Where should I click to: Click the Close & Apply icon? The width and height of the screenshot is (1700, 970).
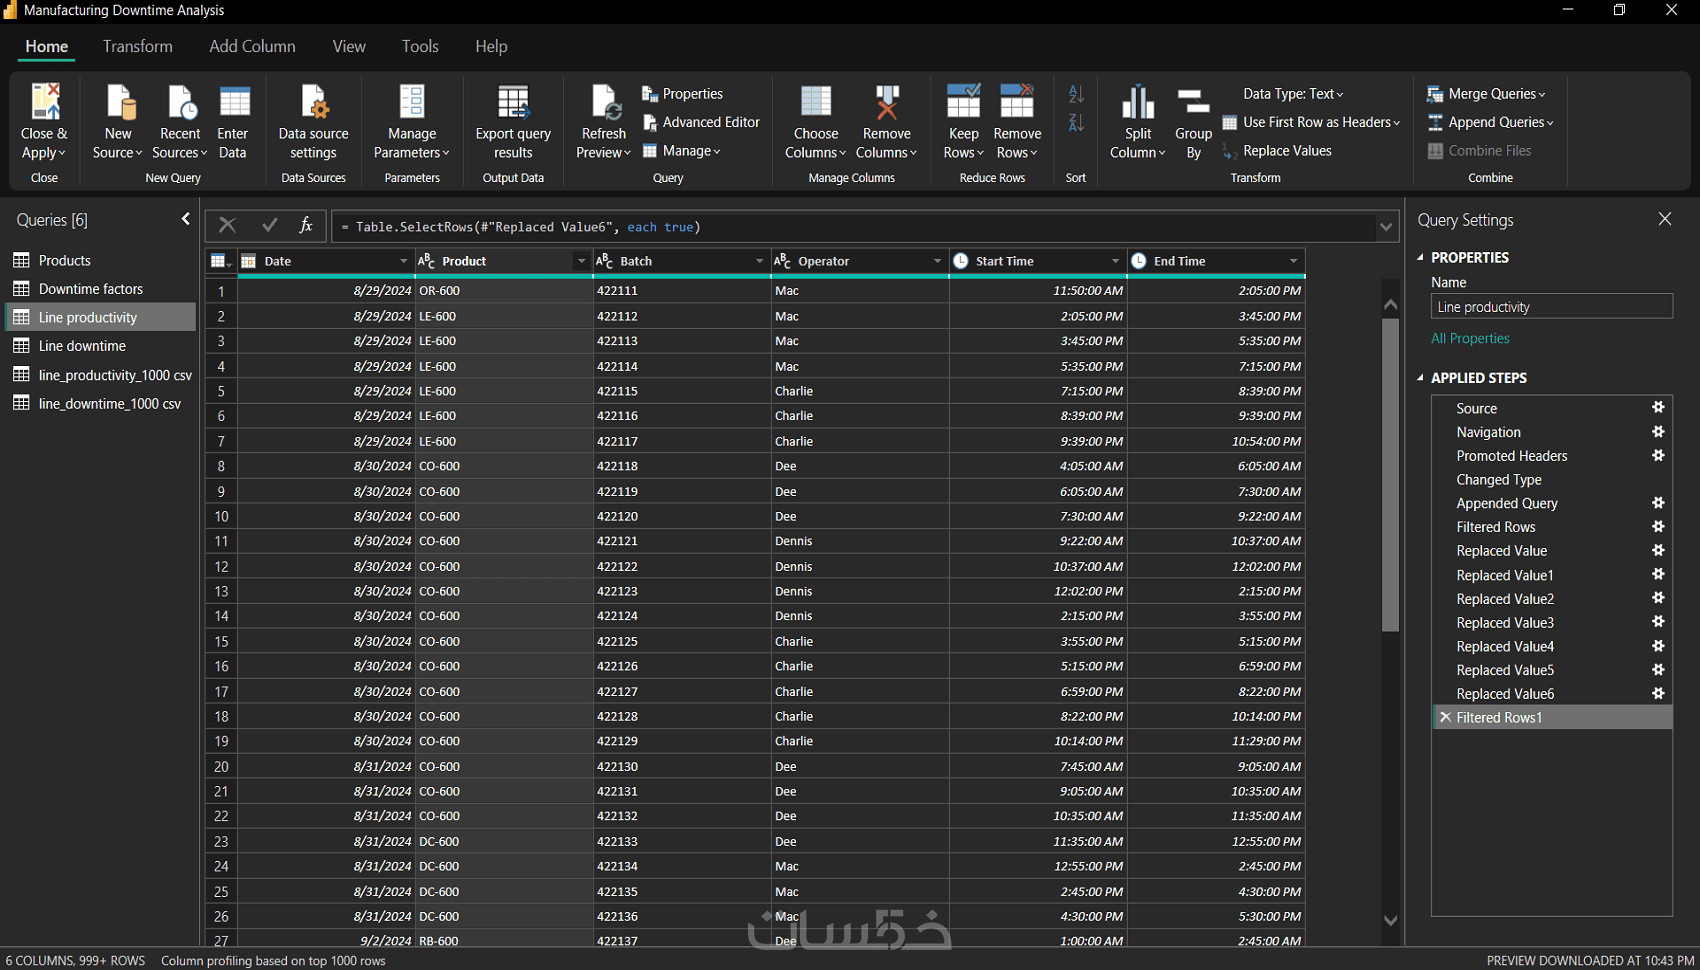click(45, 102)
